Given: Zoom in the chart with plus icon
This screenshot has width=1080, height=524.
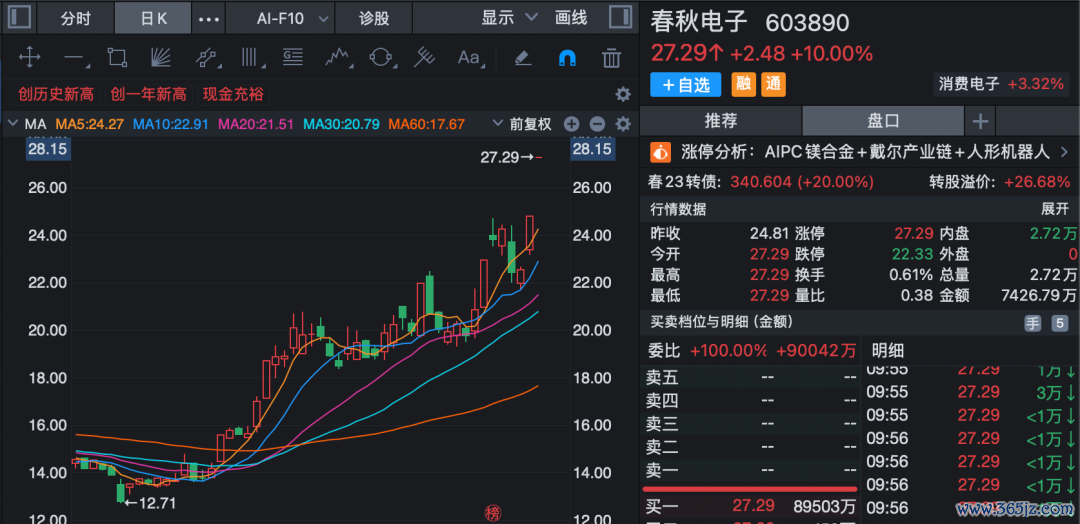Looking at the screenshot, I should coord(571,125).
